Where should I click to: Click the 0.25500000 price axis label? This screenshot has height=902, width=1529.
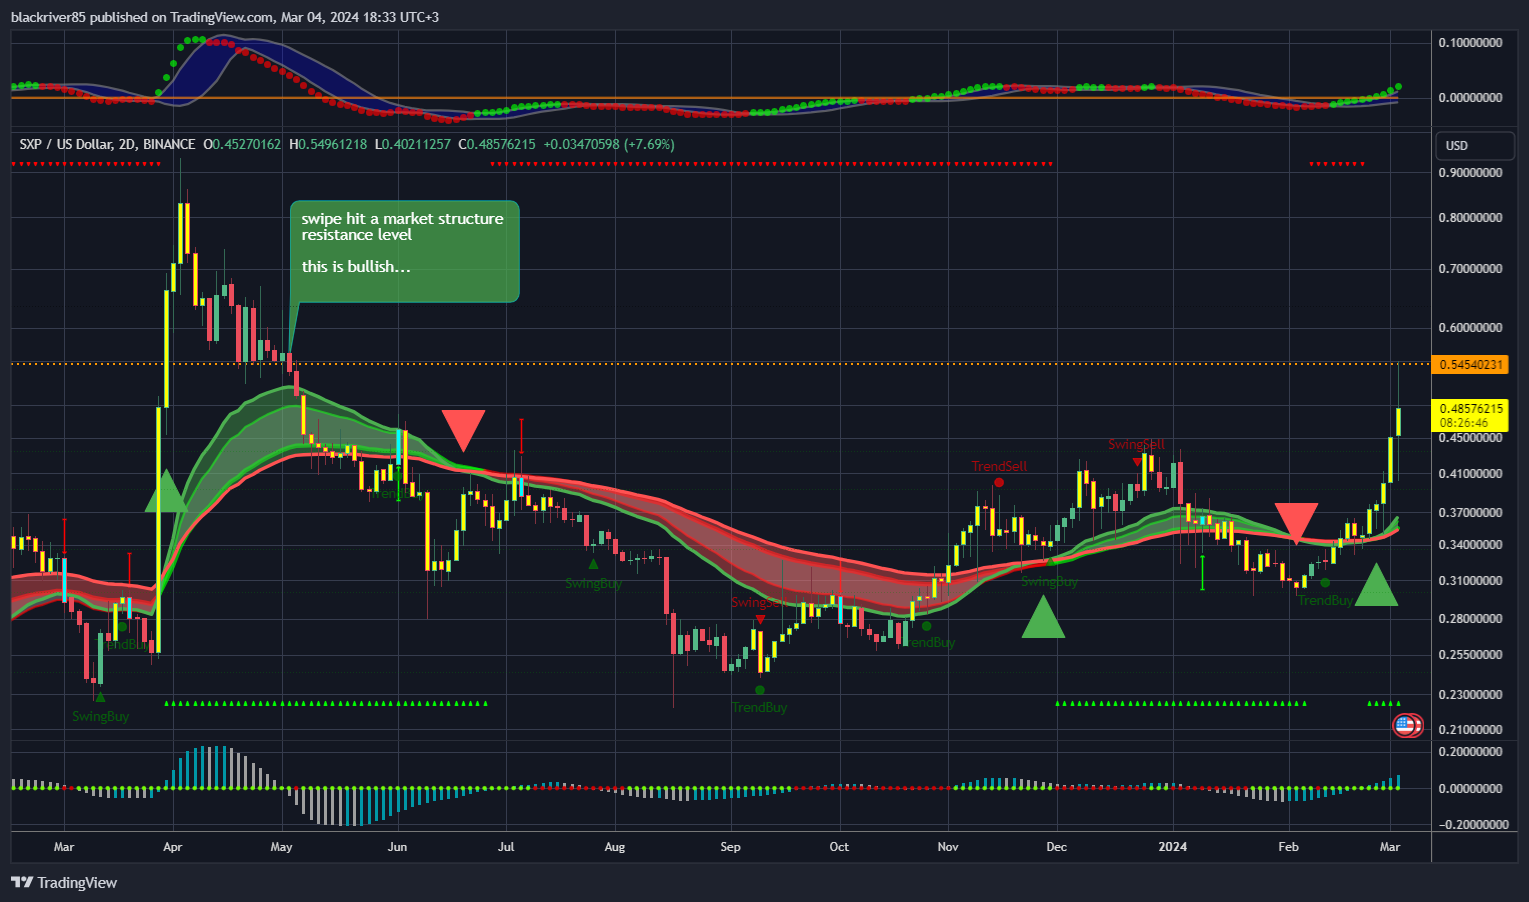pyautogui.click(x=1470, y=655)
